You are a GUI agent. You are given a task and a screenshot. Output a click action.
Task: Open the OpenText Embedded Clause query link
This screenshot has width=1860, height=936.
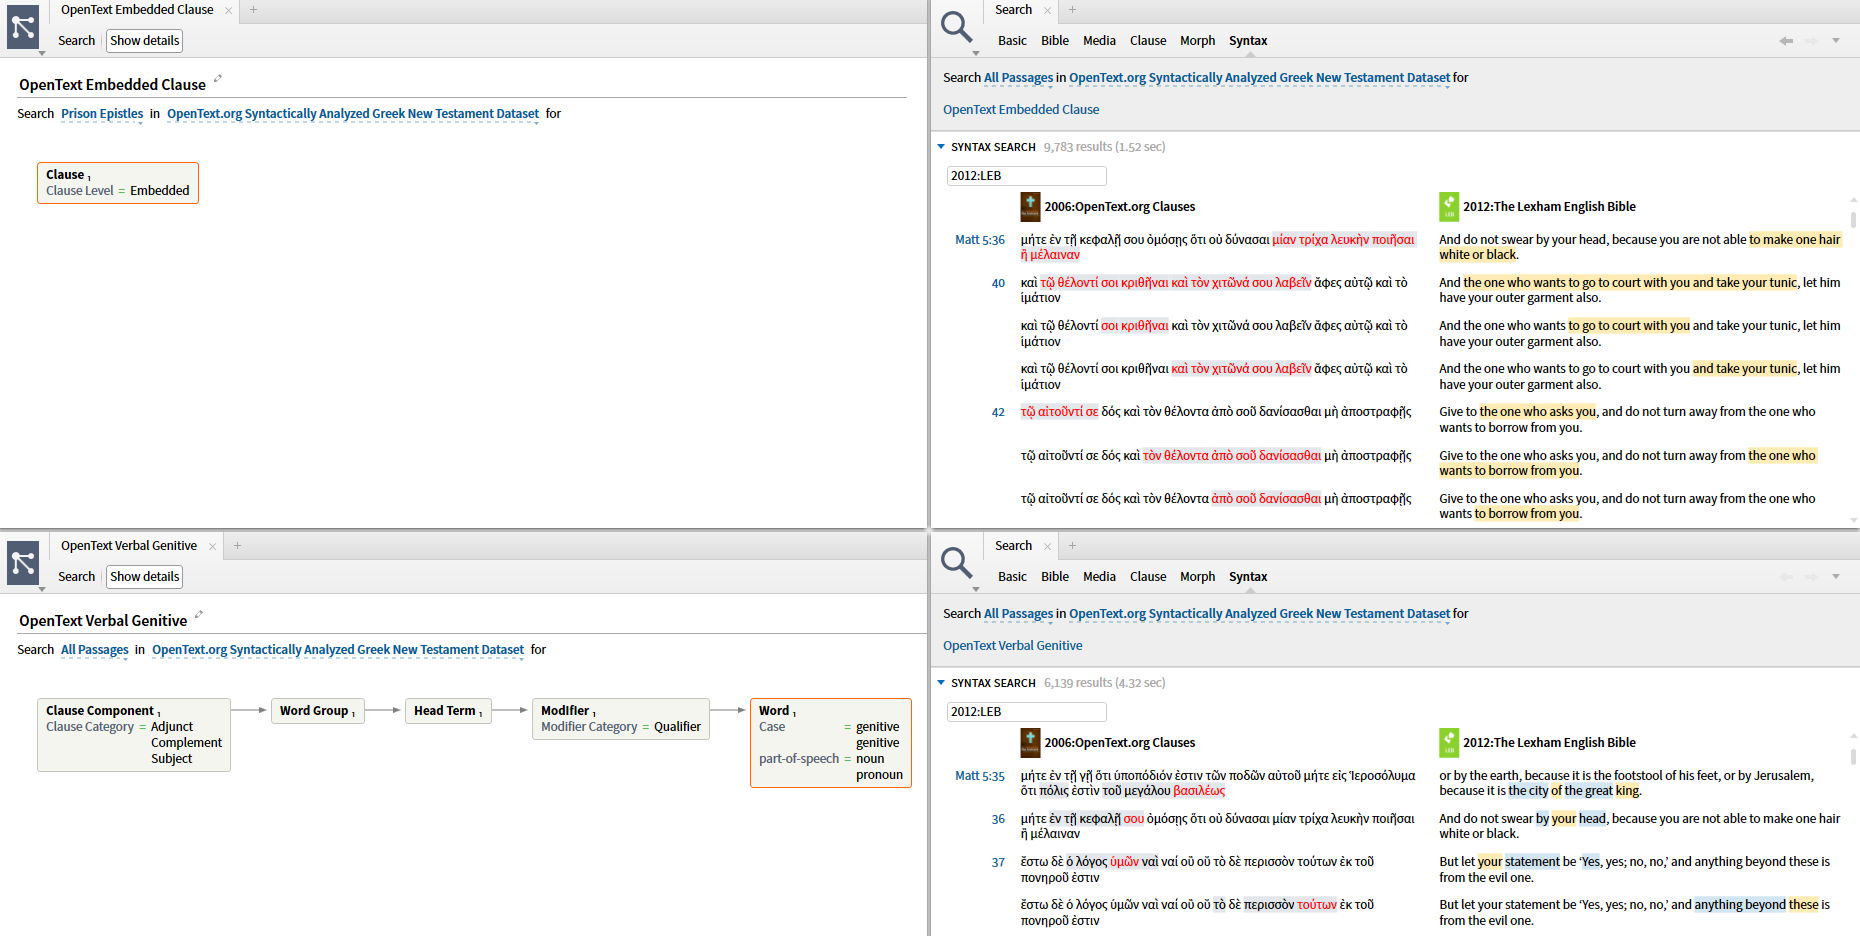[1021, 110]
